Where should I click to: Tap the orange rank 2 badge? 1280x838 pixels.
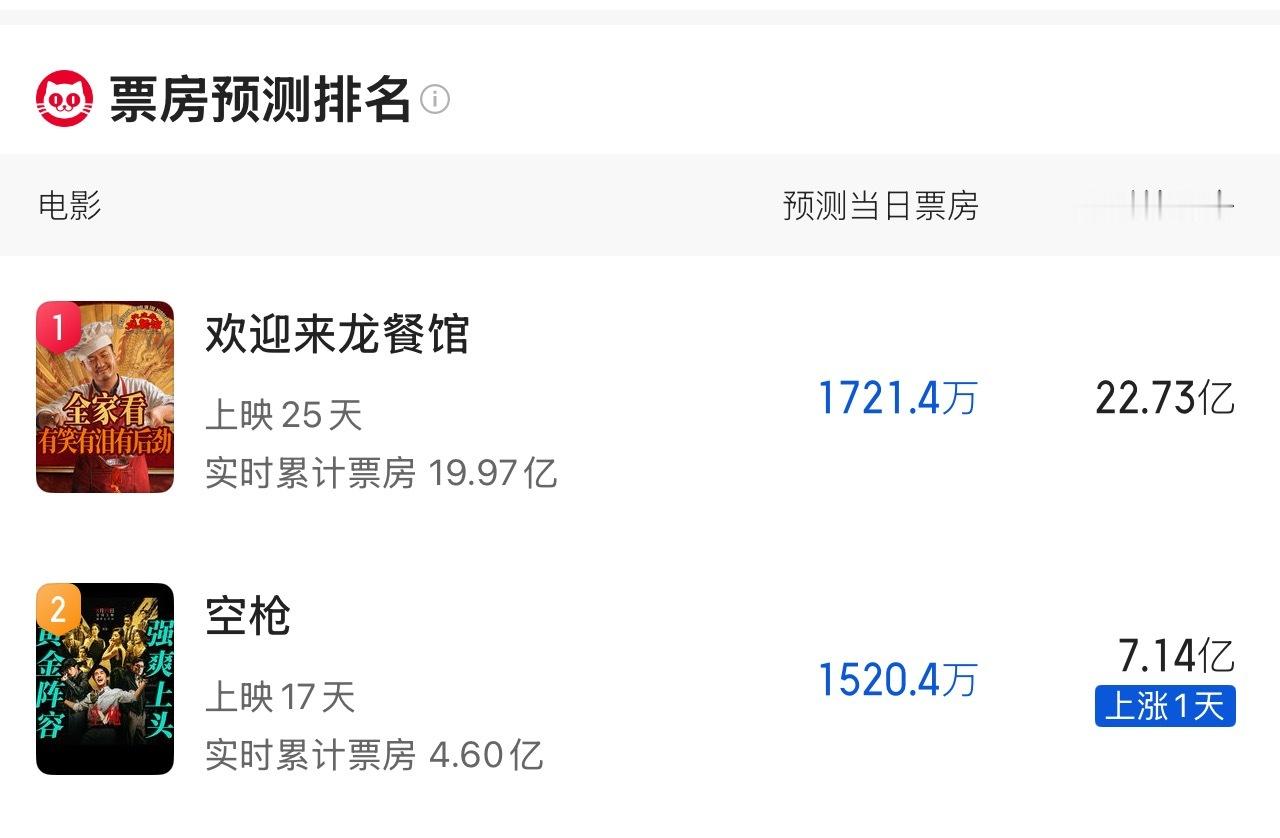[x=58, y=608]
